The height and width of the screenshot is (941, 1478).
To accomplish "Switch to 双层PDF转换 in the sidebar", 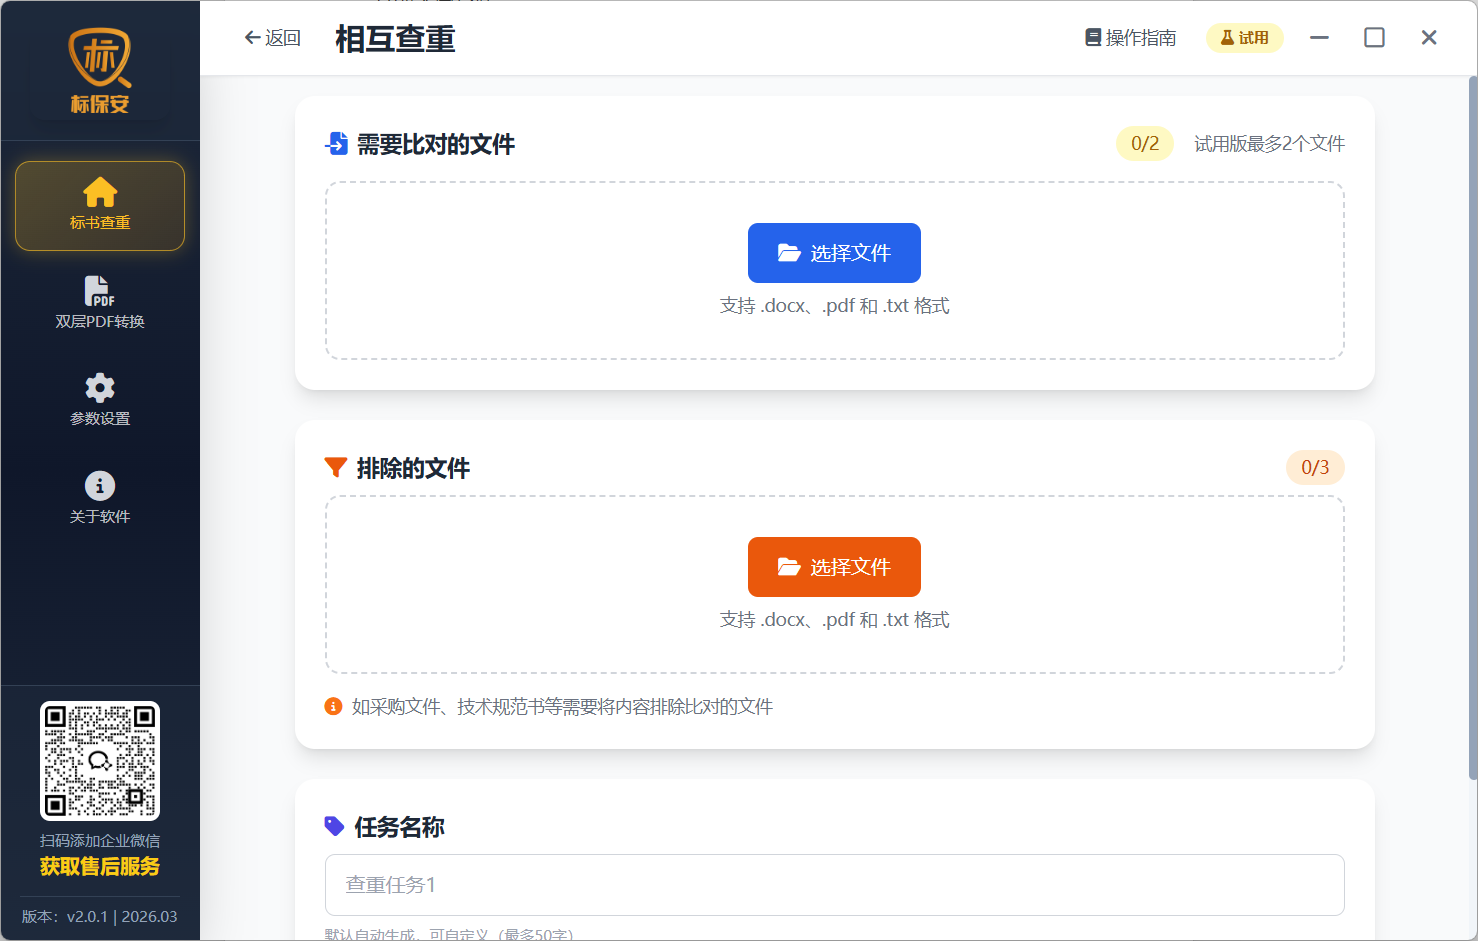I will tap(100, 303).
